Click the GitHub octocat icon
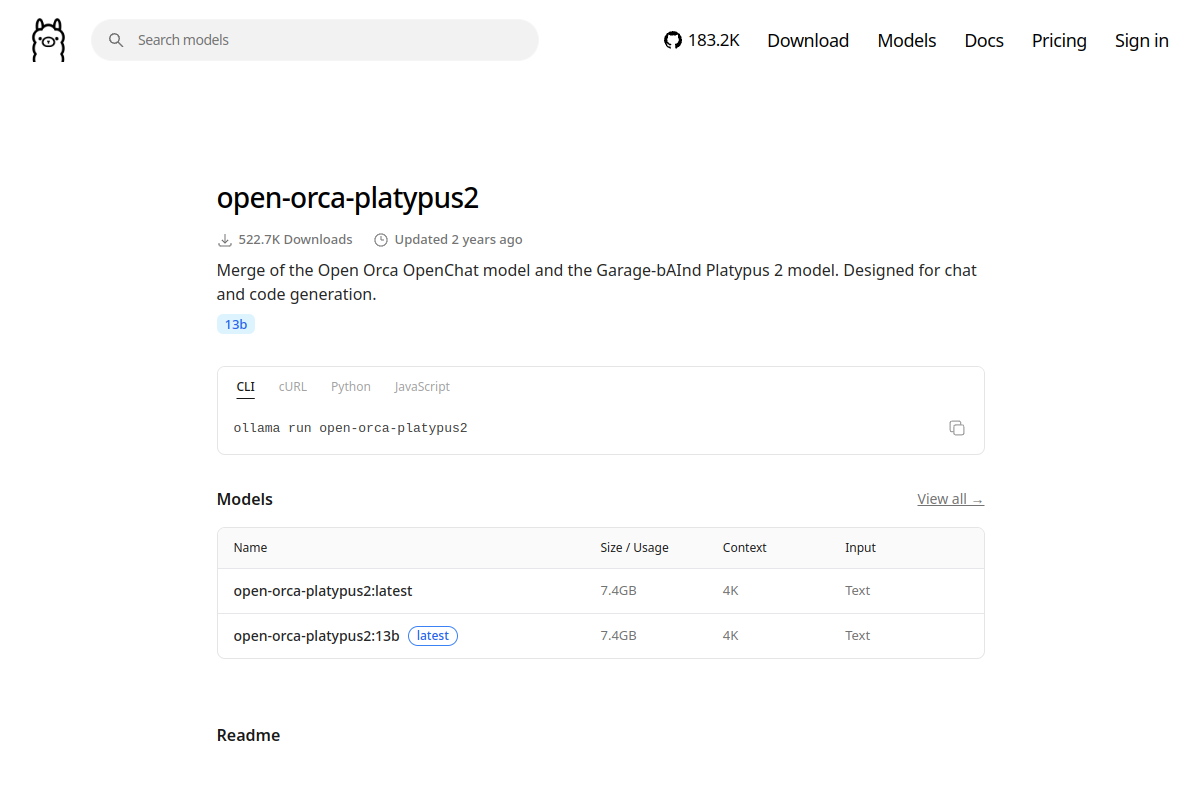This screenshot has height=800, width=1200. [x=673, y=40]
